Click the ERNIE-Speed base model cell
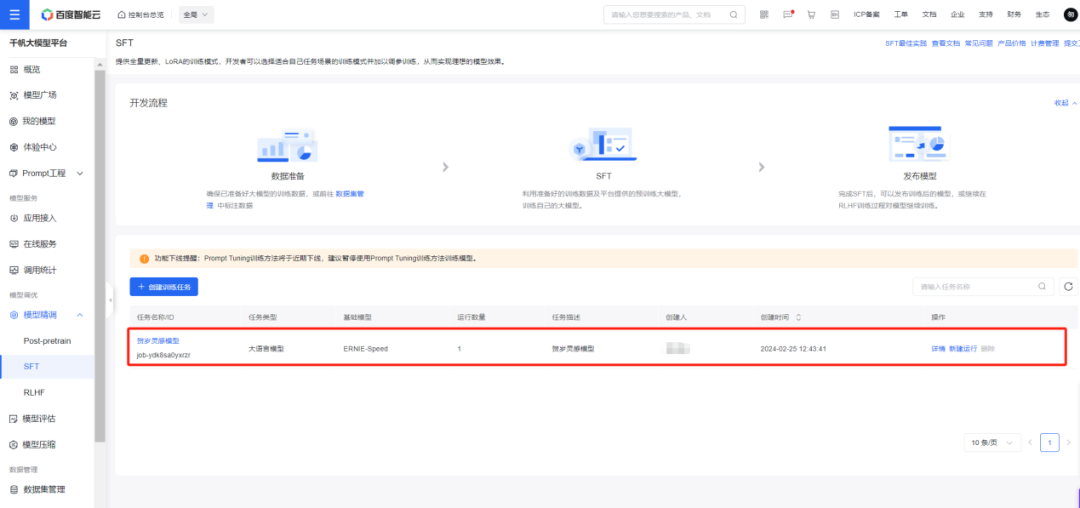 coord(365,348)
